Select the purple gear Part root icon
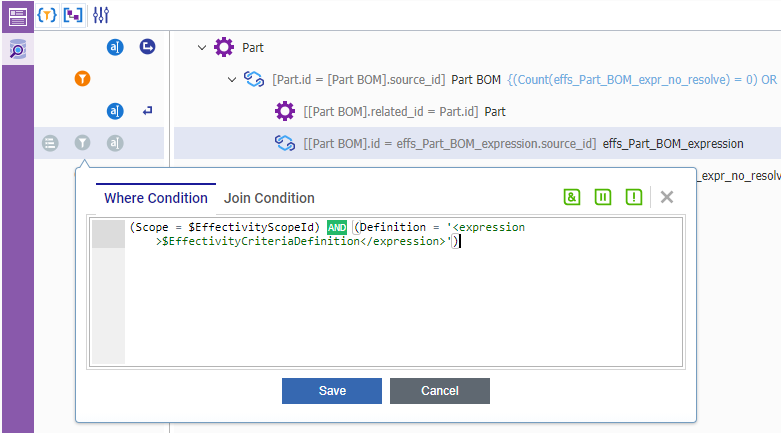Viewport: 781px width, 433px height. [x=224, y=47]
